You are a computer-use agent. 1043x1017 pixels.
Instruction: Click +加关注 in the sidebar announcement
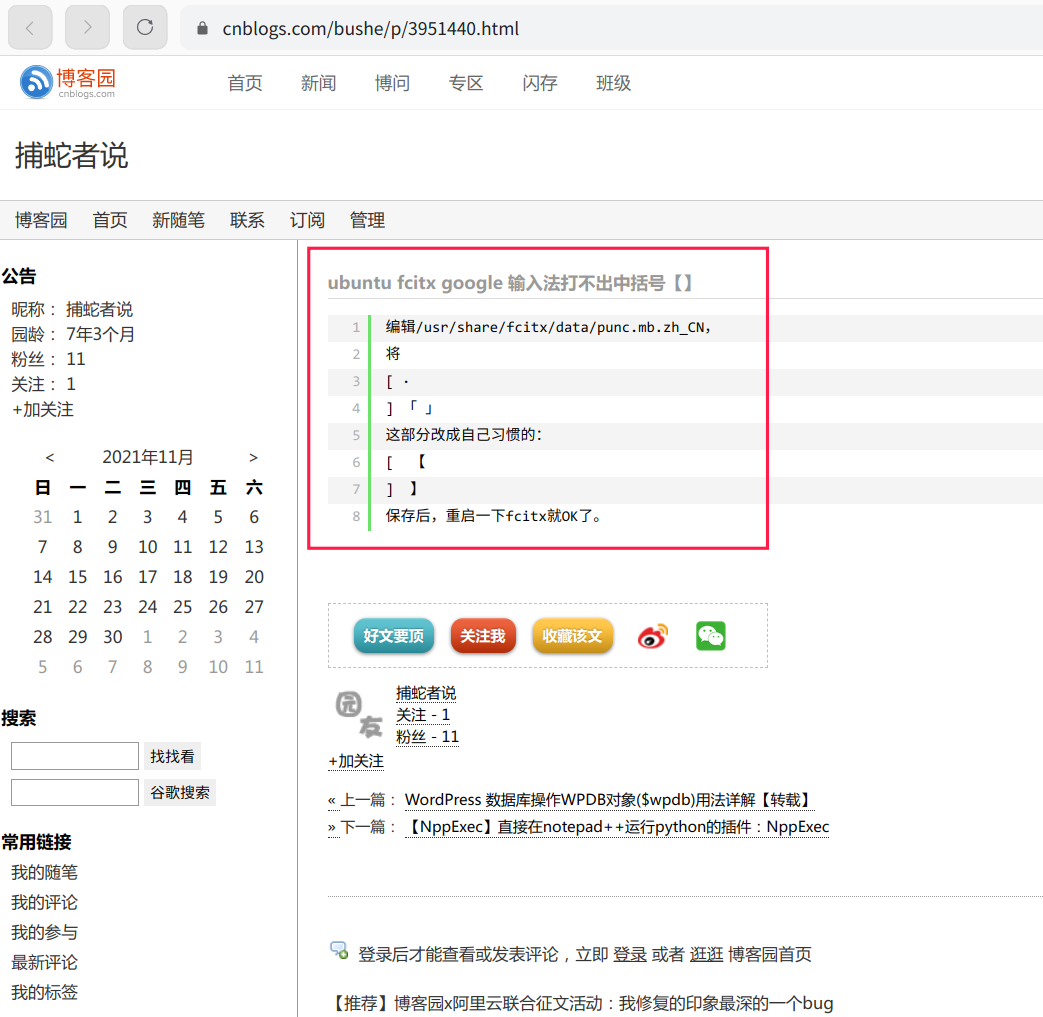(x=43, y=410)
